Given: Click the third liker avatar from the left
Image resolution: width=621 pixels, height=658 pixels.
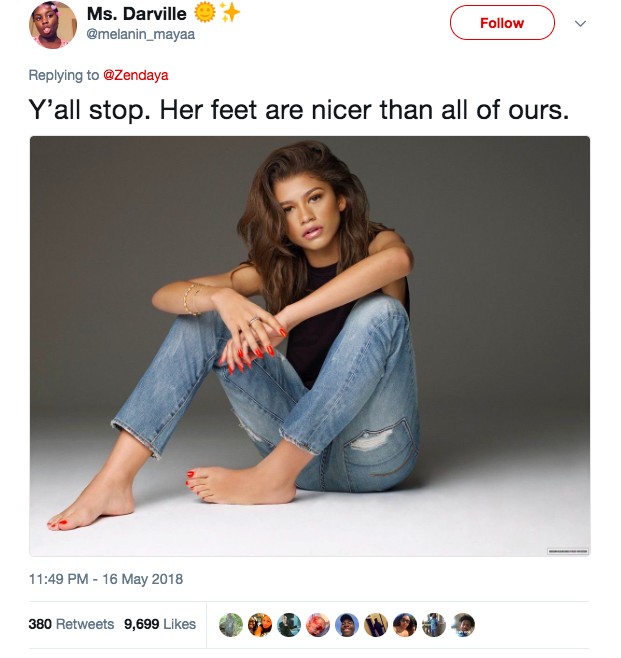Looking at the screenshot, I should pyautogui.click(x=288, y=624).
